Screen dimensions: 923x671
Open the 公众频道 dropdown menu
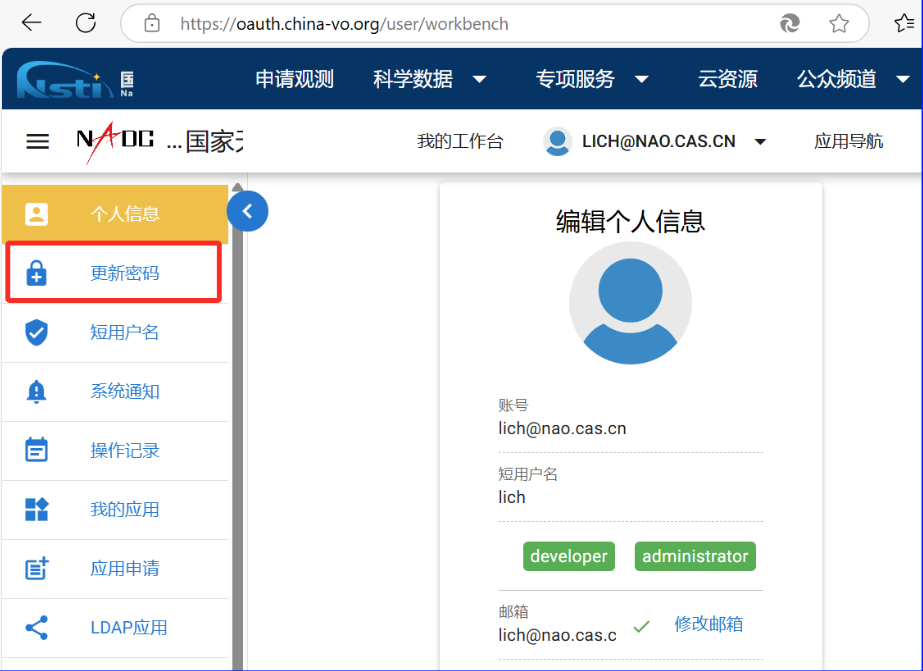(851, 79)
